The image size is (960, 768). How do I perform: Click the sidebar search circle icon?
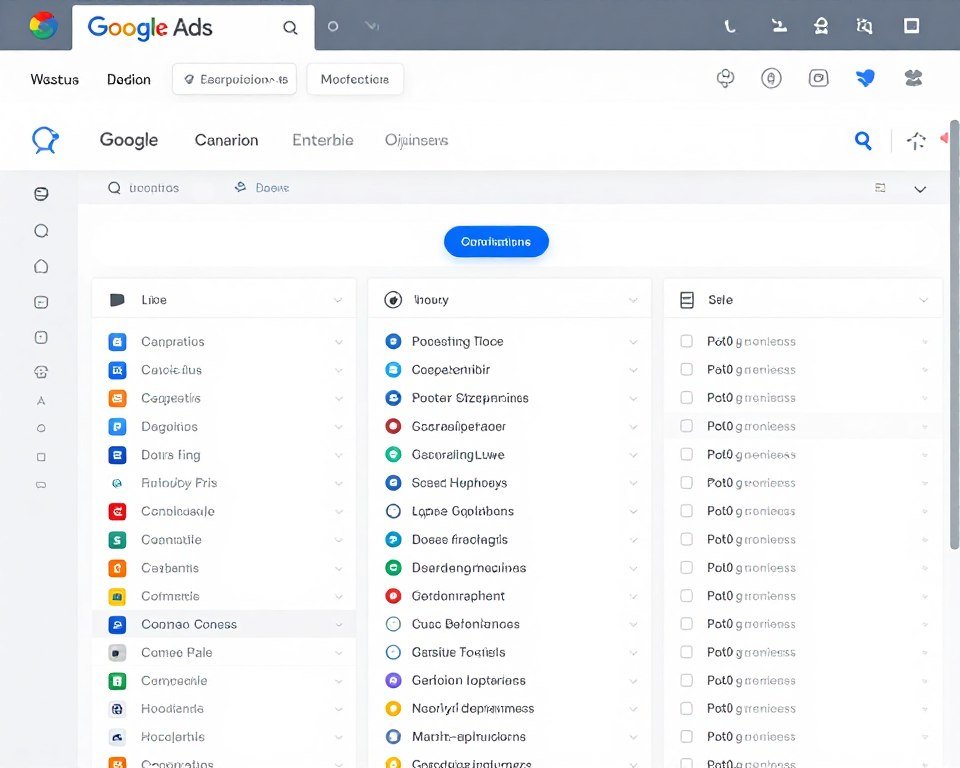point(41,231)
